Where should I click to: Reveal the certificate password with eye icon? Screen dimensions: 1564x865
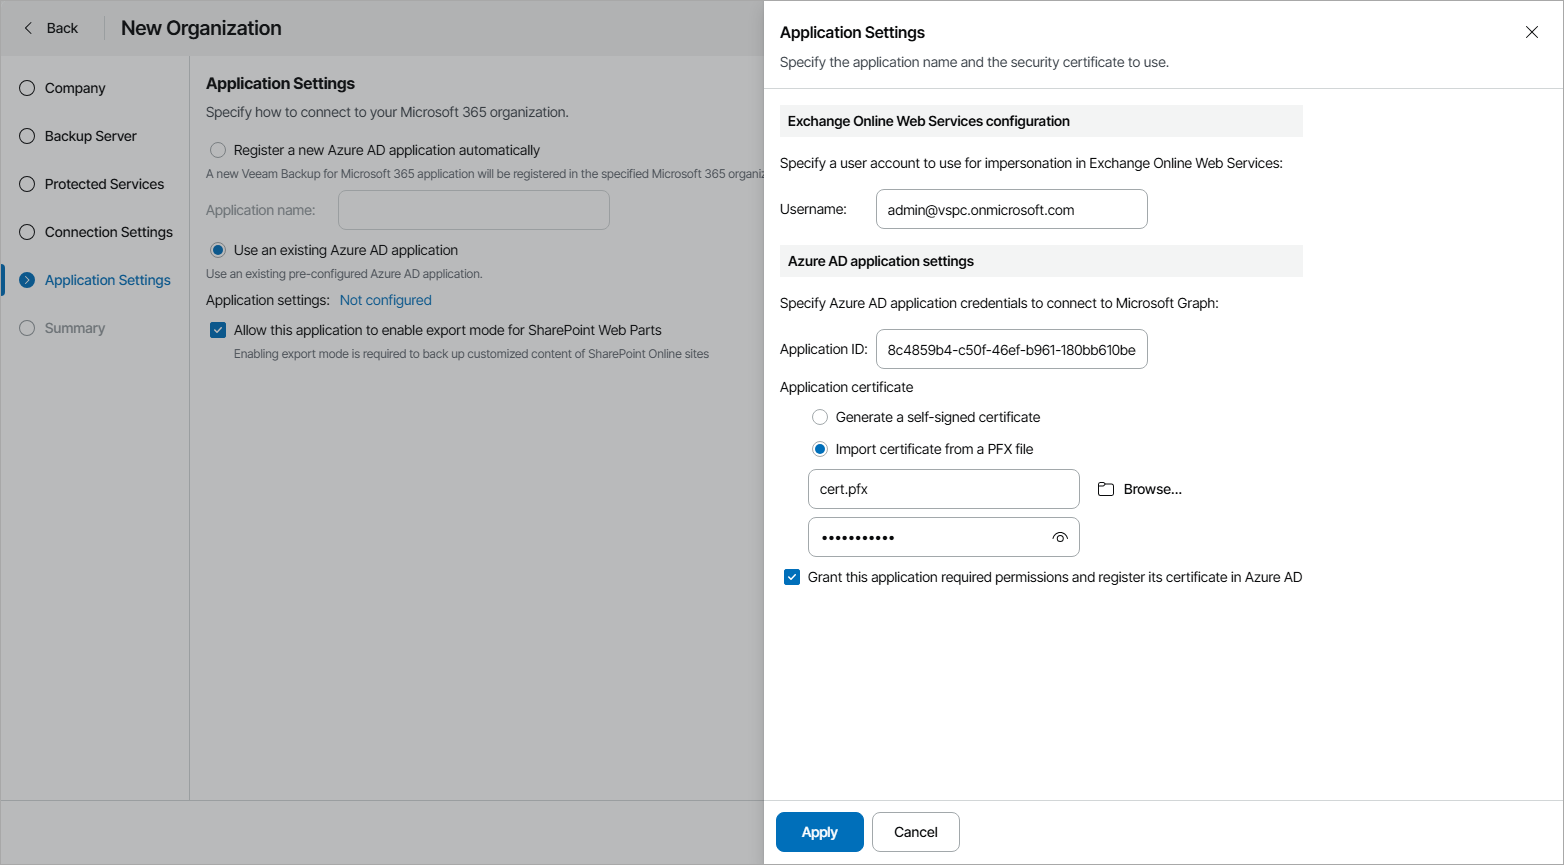[1059, 537]
